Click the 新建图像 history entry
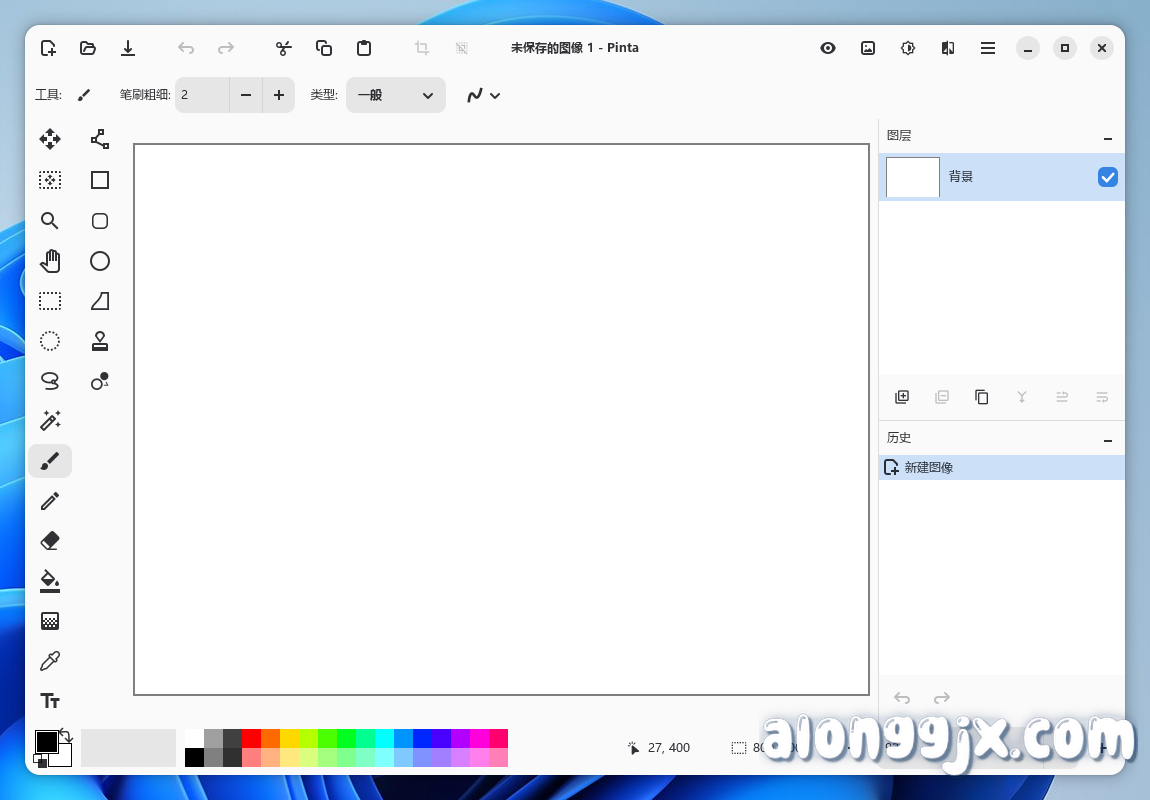Viewport: 1150px width, 800px height. [928, 467]
